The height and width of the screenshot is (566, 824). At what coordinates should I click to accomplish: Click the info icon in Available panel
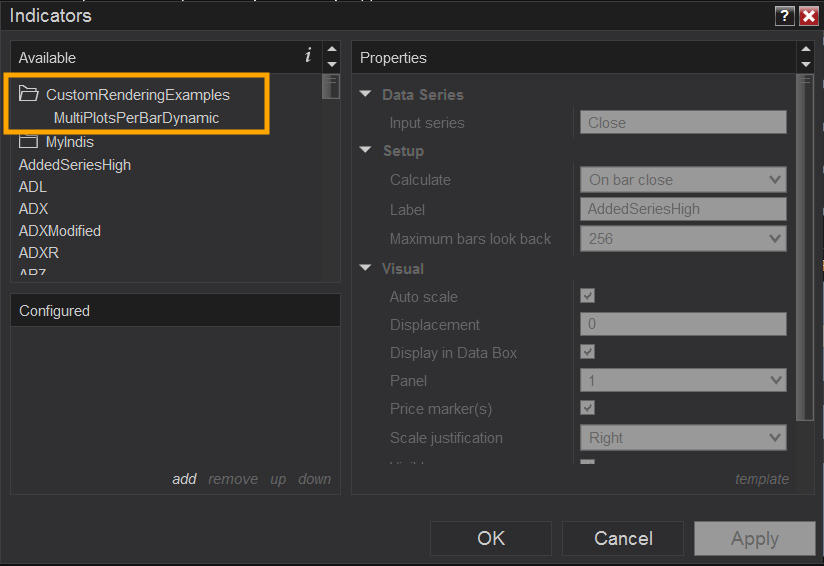coord(308,56)
